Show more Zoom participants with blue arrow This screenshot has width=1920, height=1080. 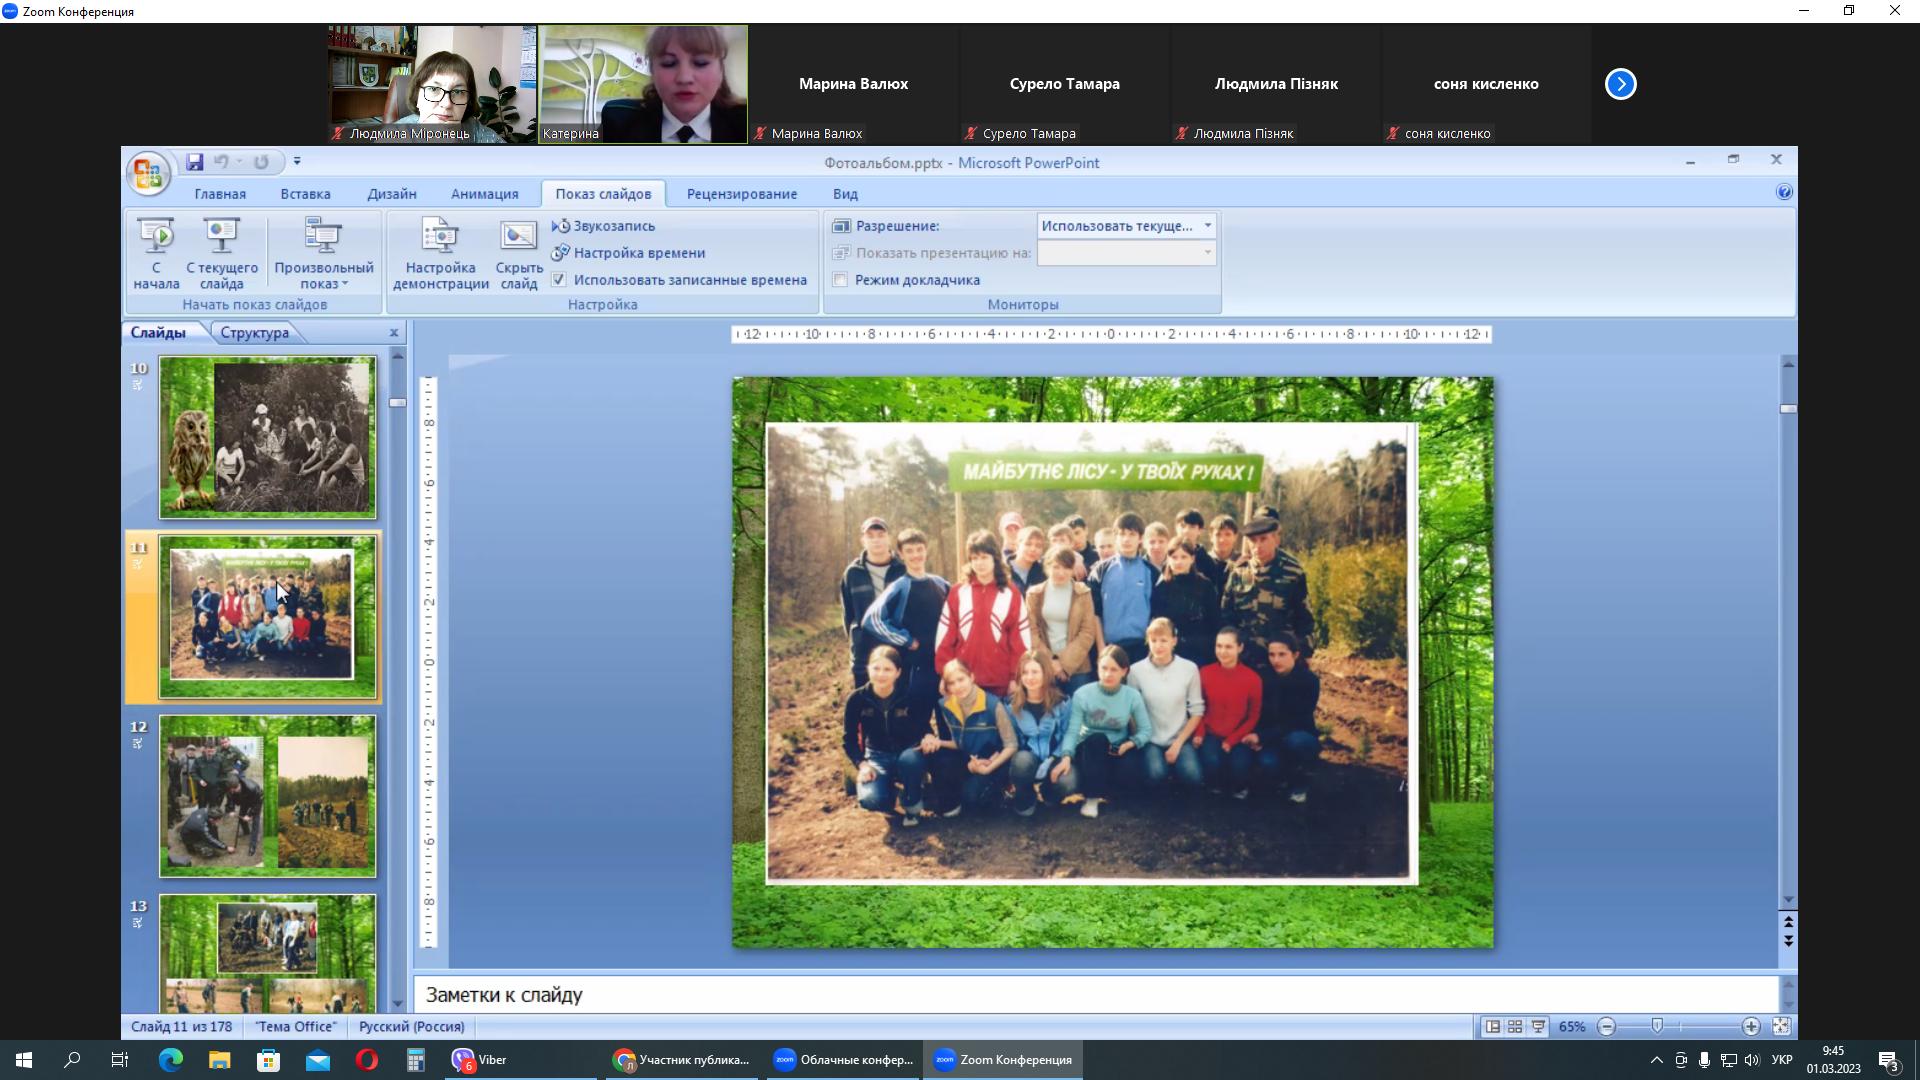[1620, 84]
